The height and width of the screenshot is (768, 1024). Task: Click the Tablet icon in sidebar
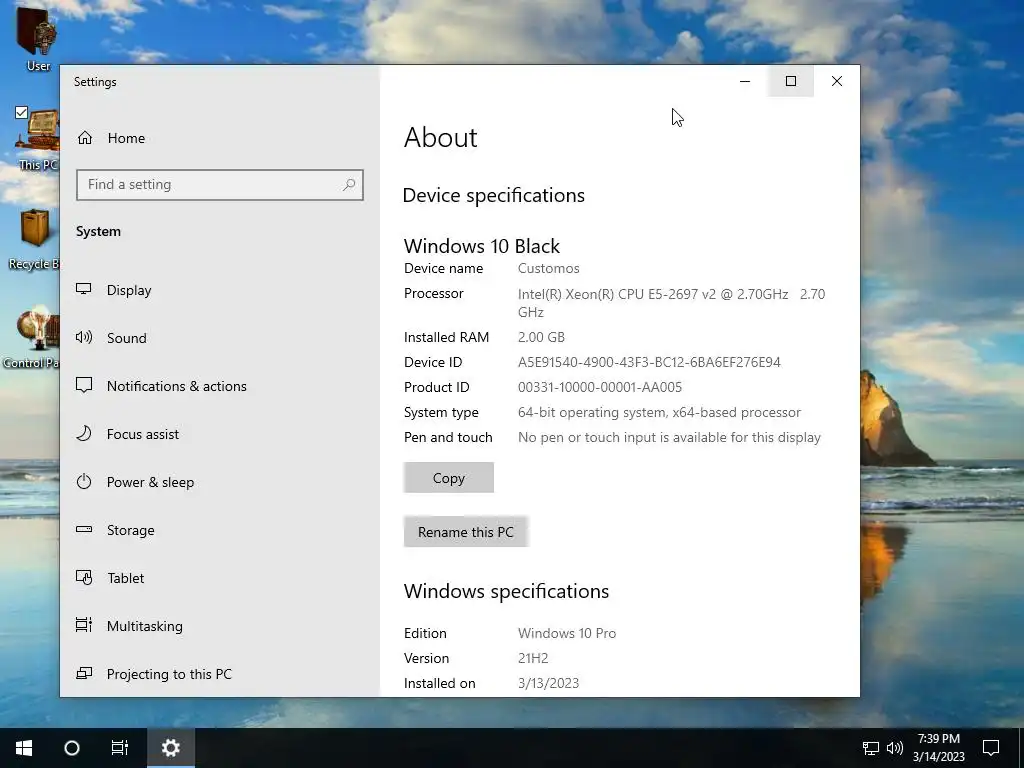coord(84,577)
